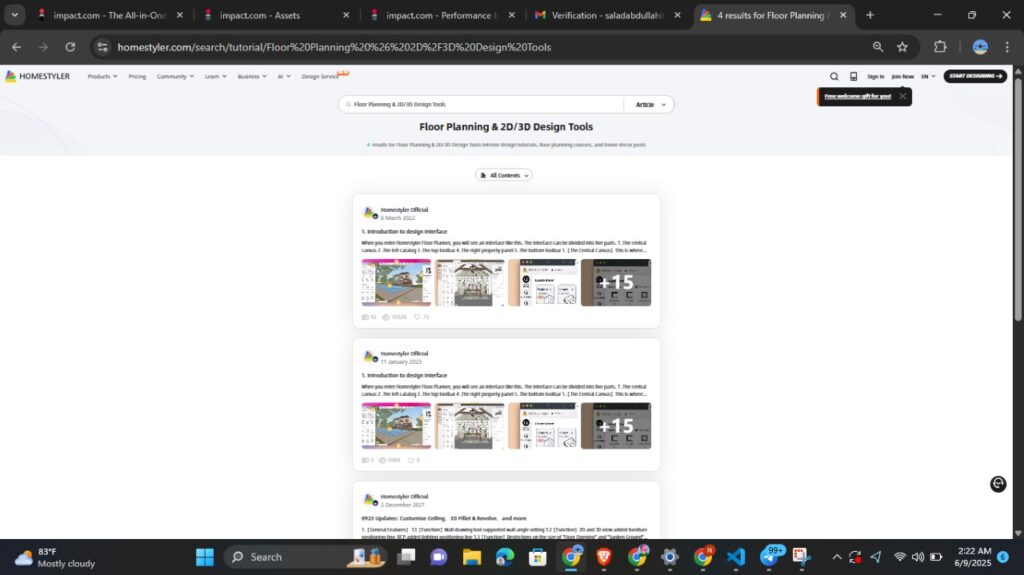Expand the AI menu
The width and height of the screenshot is (1024, 575).
283,76
